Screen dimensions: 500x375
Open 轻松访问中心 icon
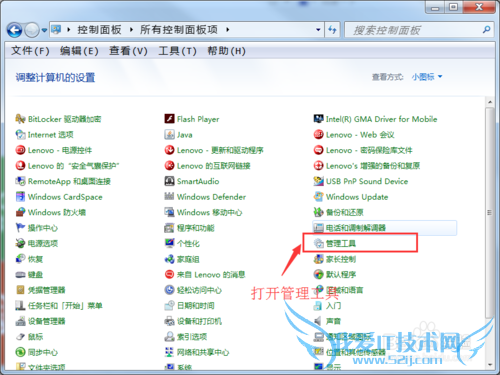(x=169, y=290)
